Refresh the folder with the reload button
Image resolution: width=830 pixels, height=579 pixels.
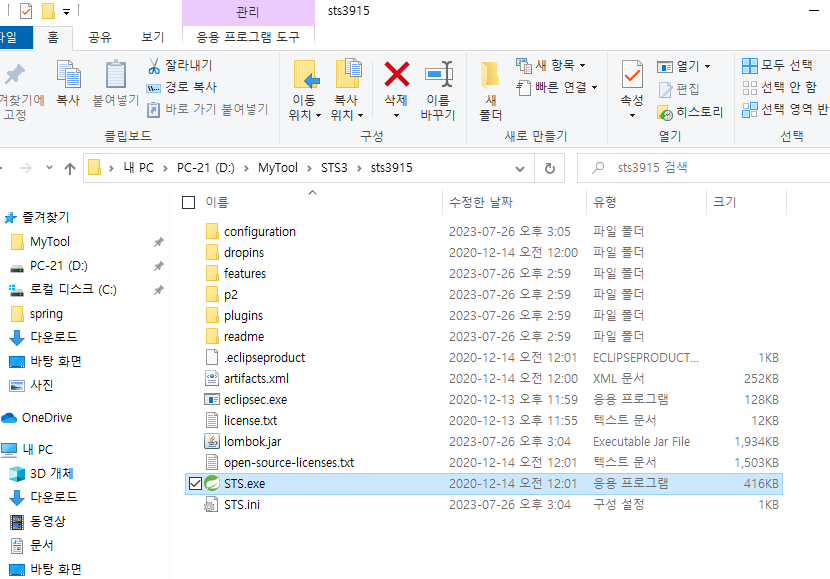coord(549,168)
